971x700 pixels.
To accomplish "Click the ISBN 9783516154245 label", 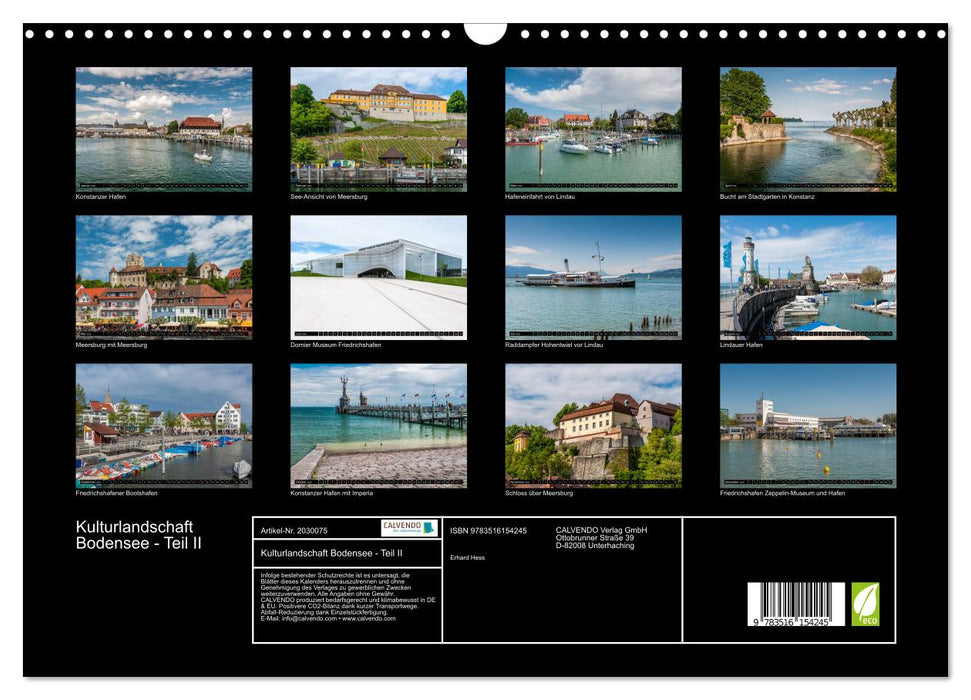I will click(490, 528).
